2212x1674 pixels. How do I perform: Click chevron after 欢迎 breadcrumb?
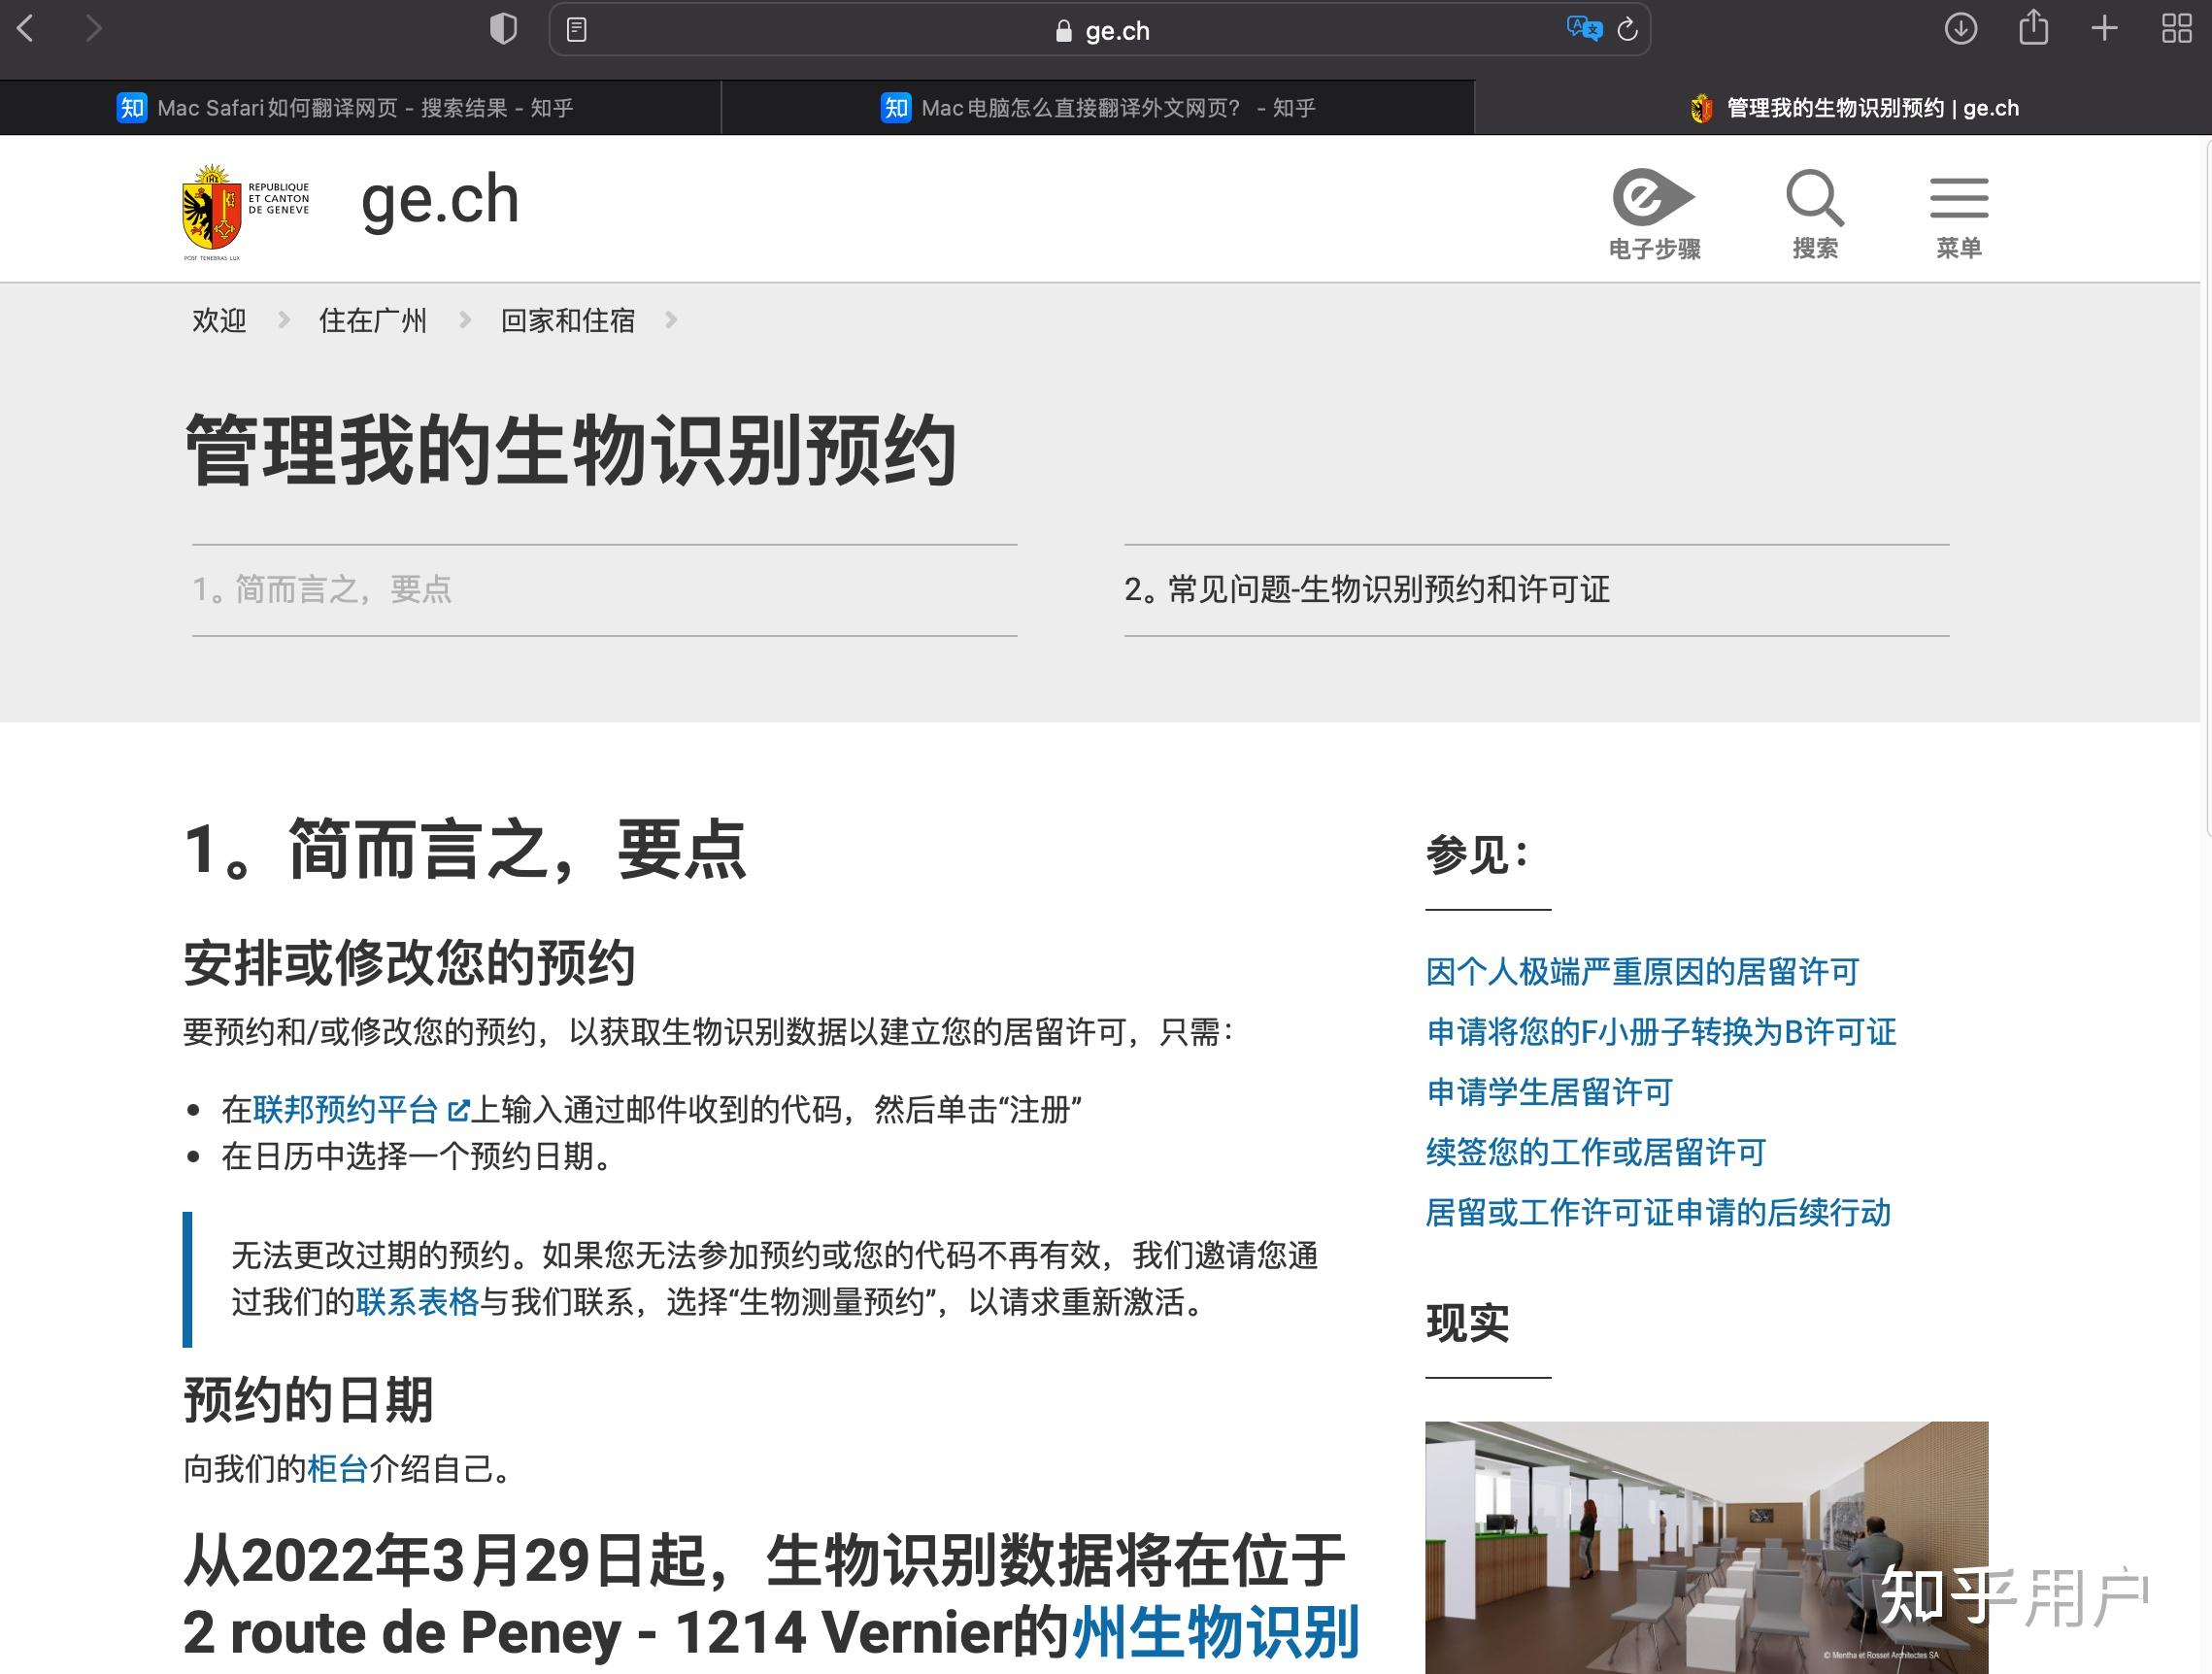[284, 320]
